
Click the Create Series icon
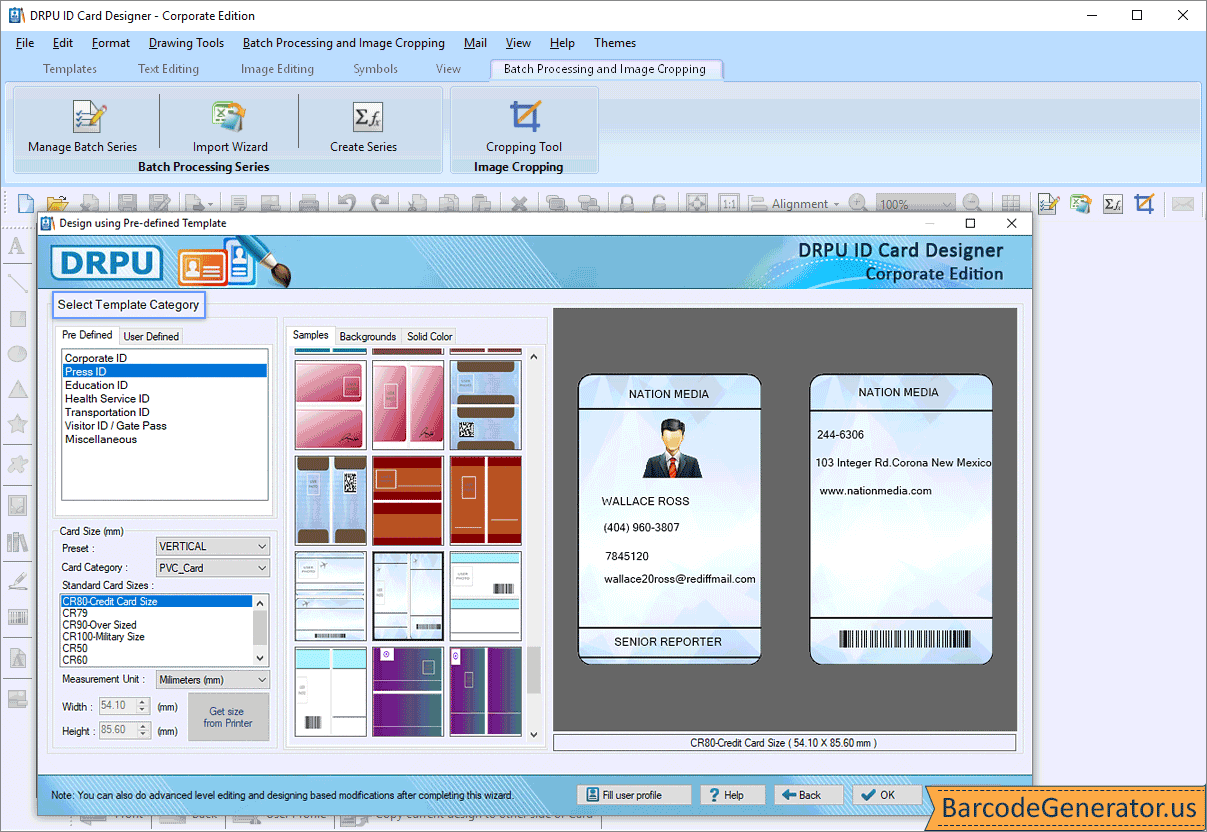pos(366,124)
